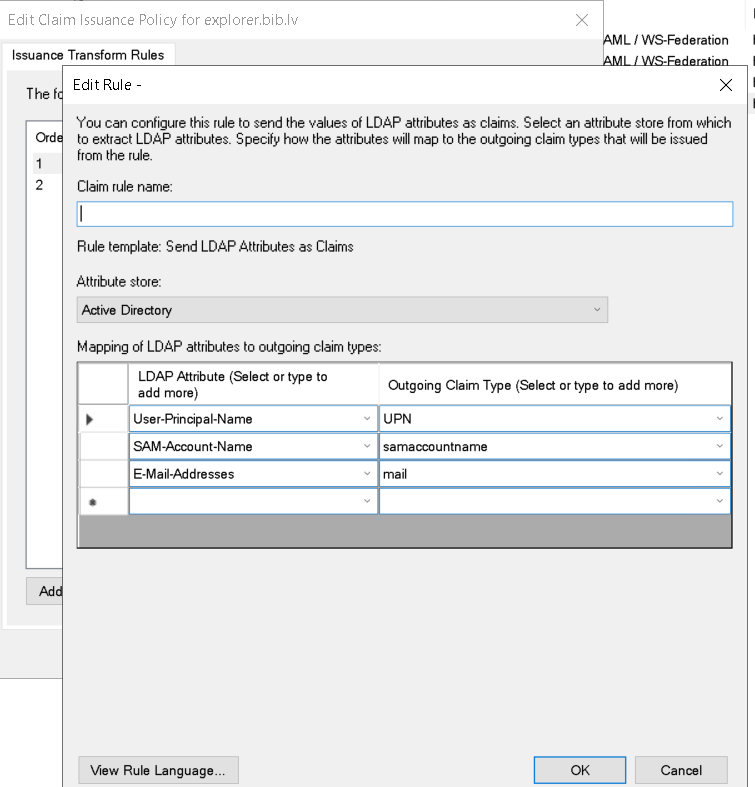755x787 pixels.
Task: Select the SAM-Account-Name row header cell
Action: pyautogui.click(x=102, y=446)
